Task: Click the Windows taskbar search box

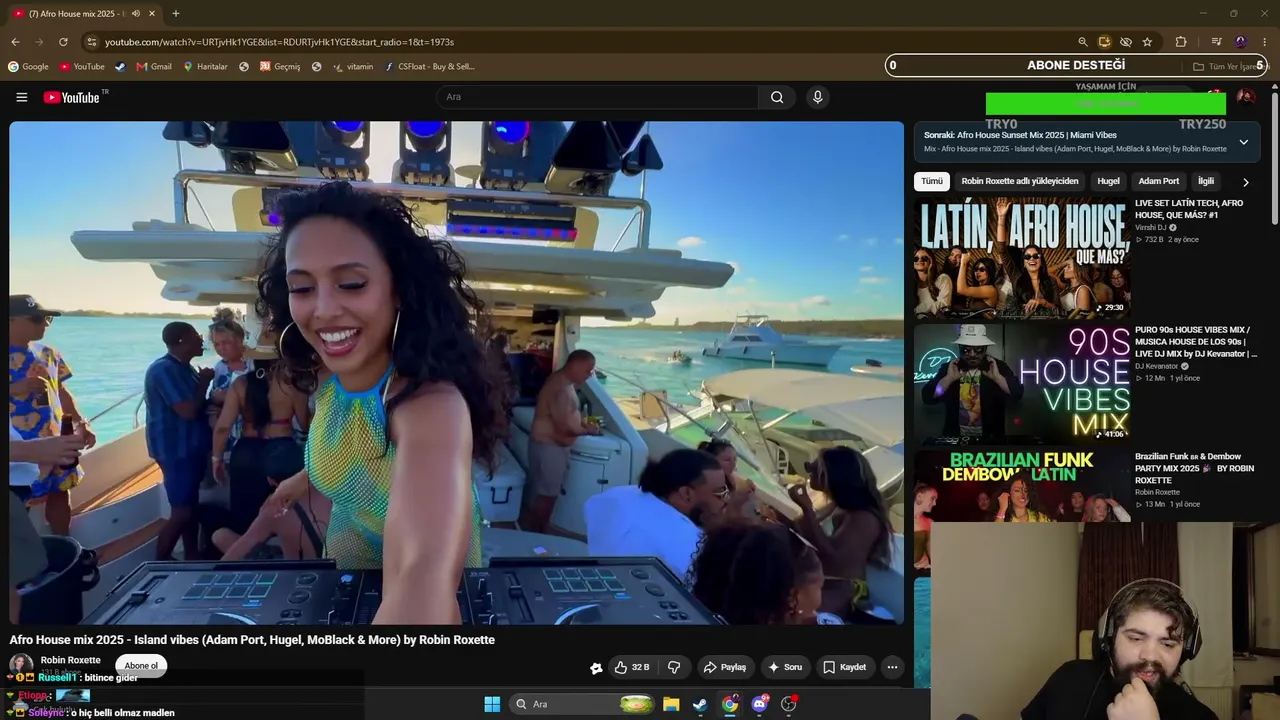Action: click(580, 704)
